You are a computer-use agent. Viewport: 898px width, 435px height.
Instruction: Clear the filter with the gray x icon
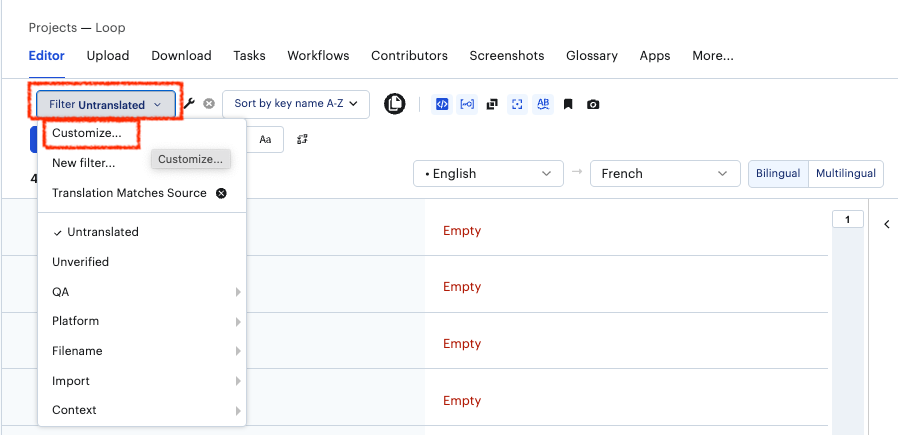tap(209, 104)
